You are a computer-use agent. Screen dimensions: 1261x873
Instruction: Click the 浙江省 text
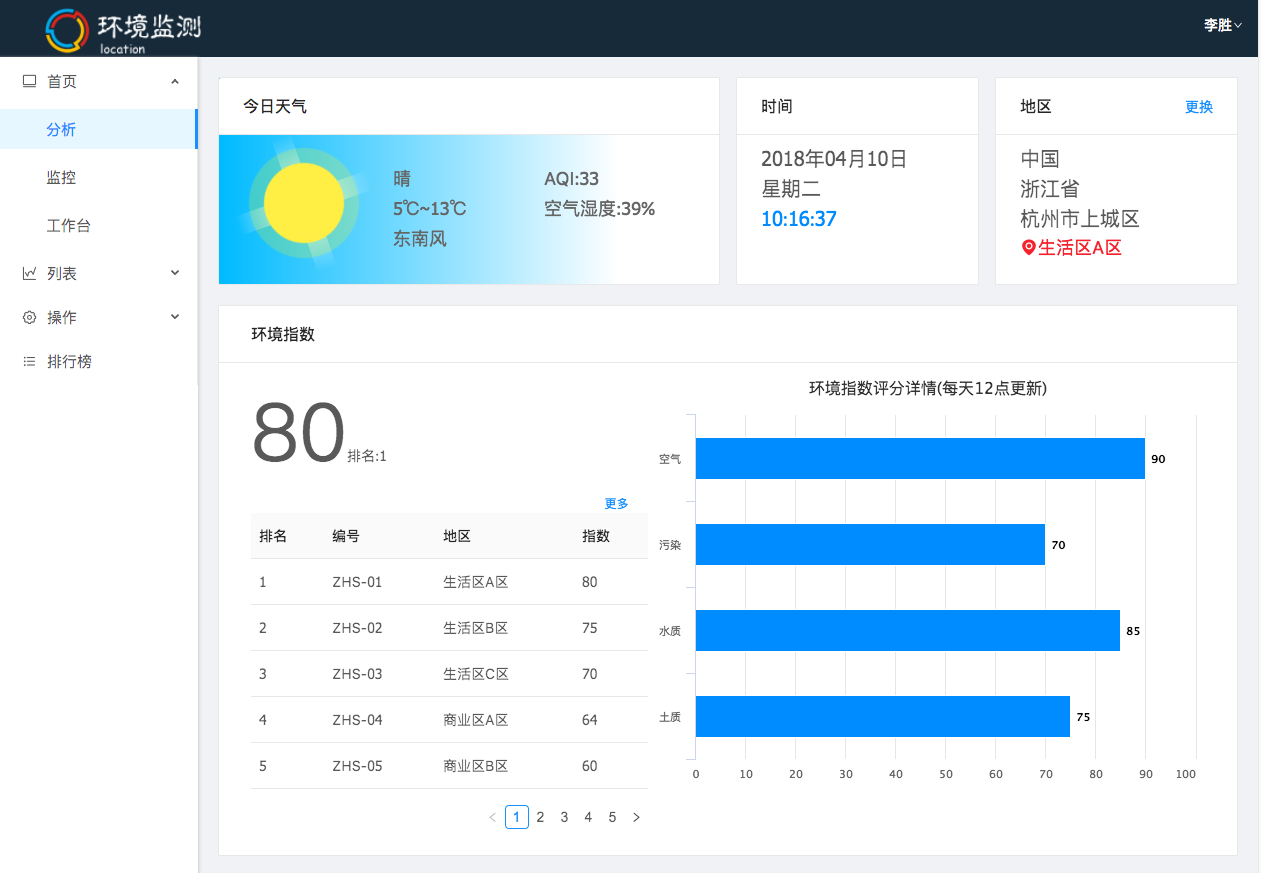coord(1050,188)
